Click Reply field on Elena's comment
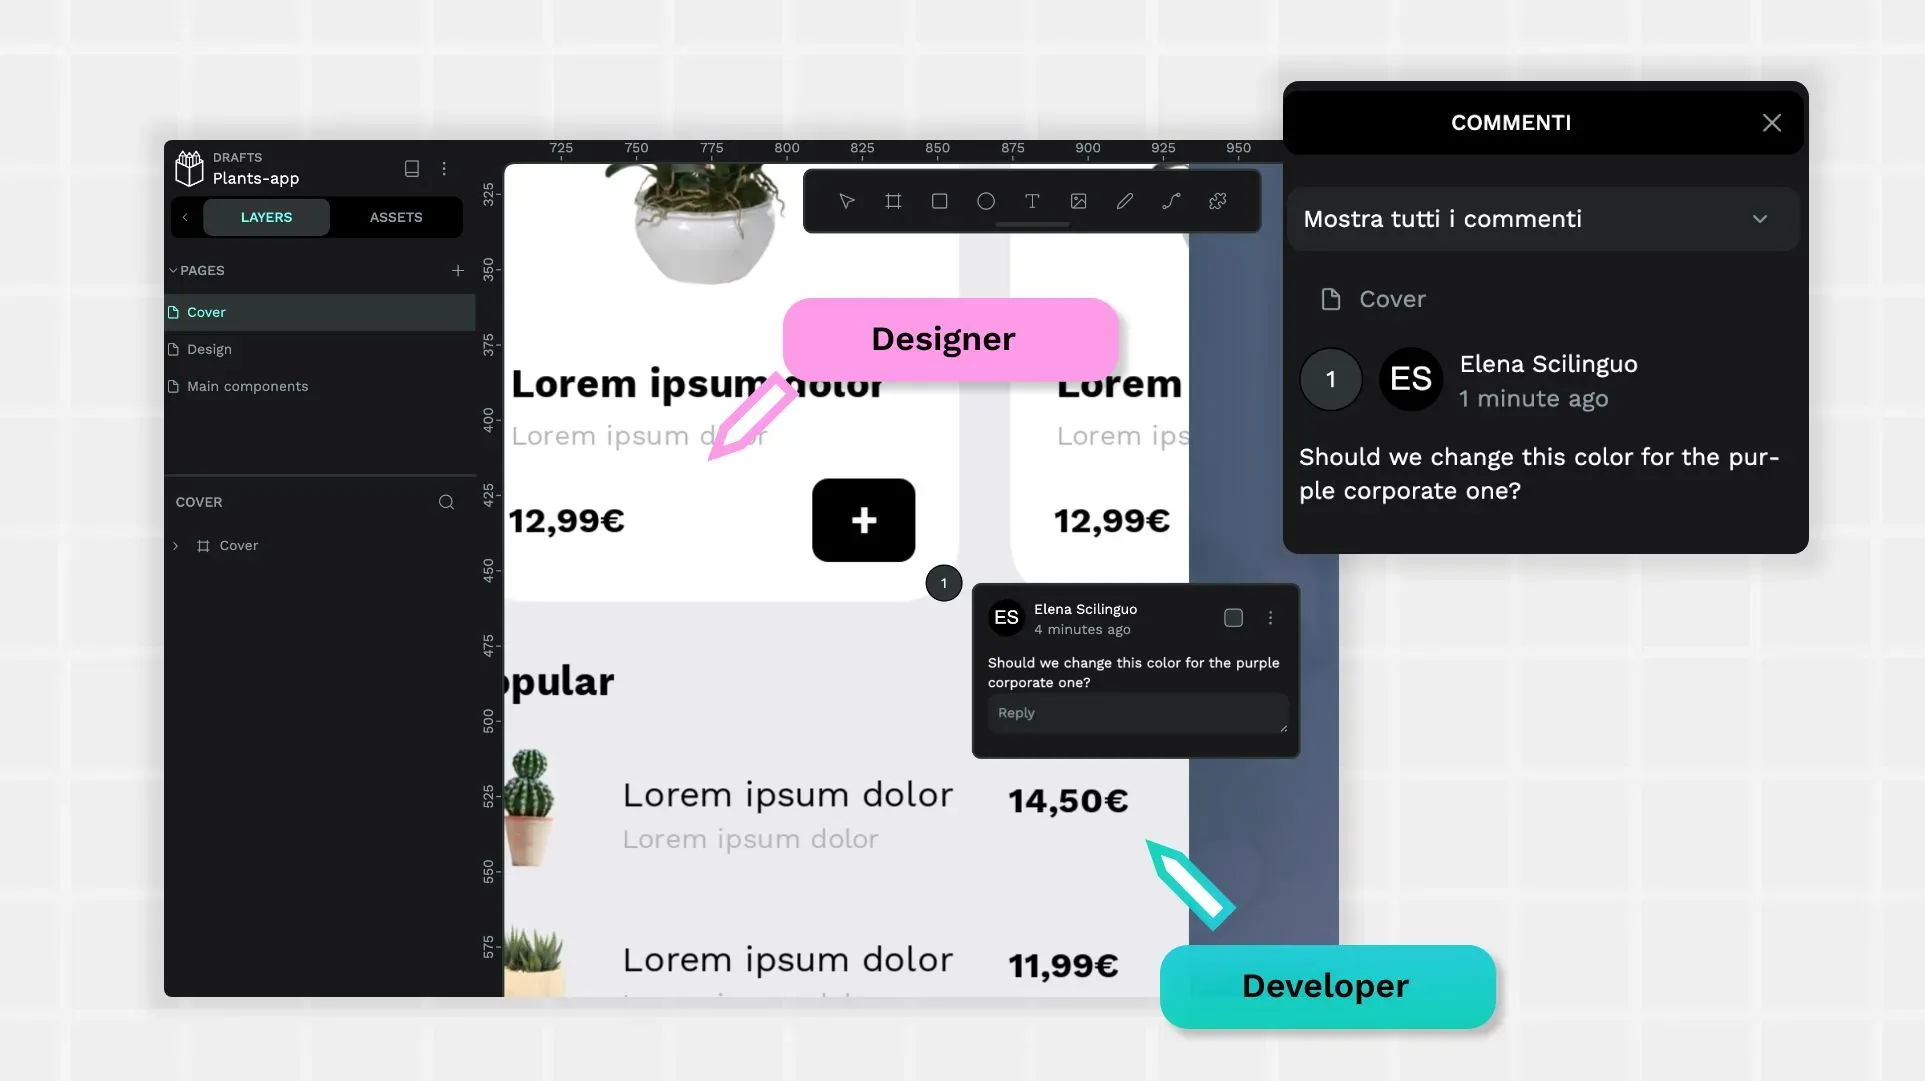Screen dimensions: 1925x1081 click(1136, 712)
